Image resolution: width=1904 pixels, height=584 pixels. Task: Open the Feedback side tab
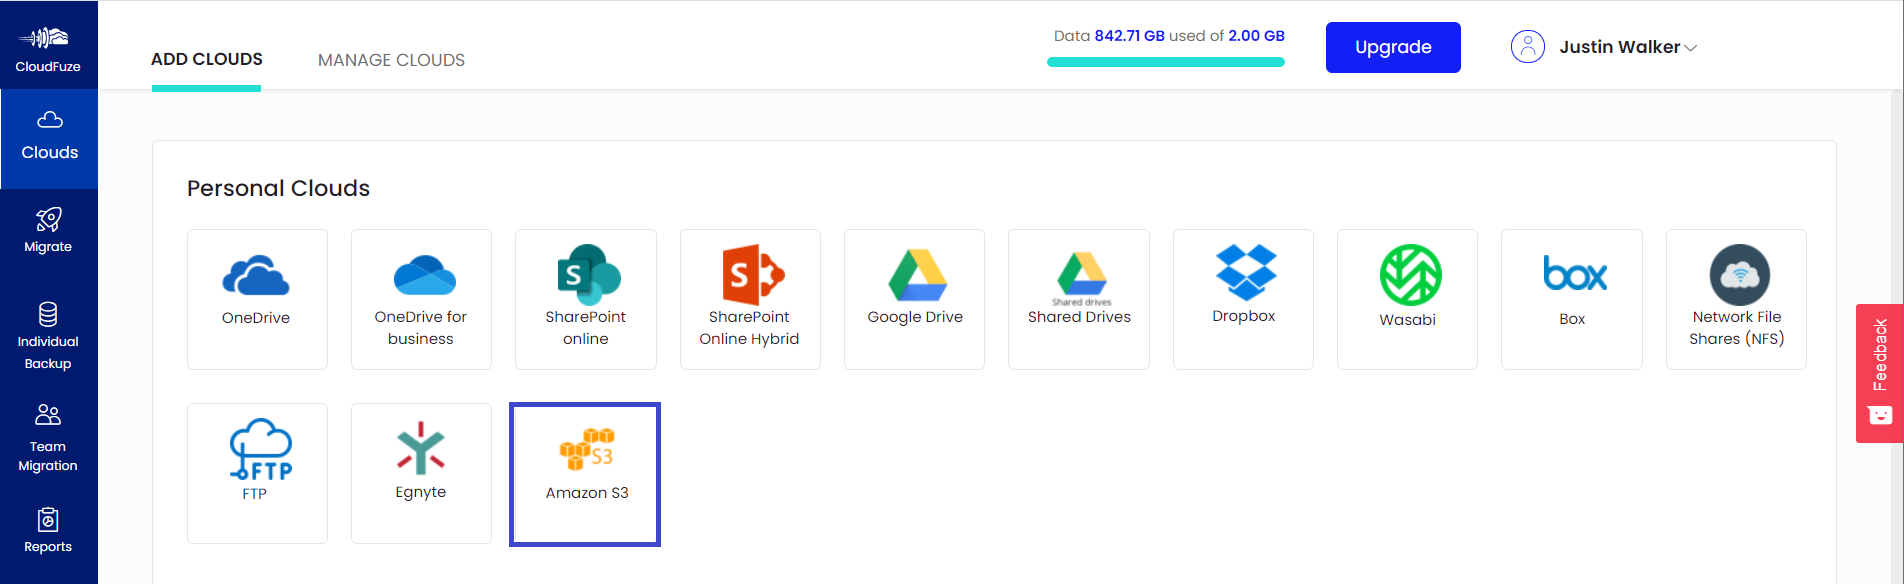1879,373
